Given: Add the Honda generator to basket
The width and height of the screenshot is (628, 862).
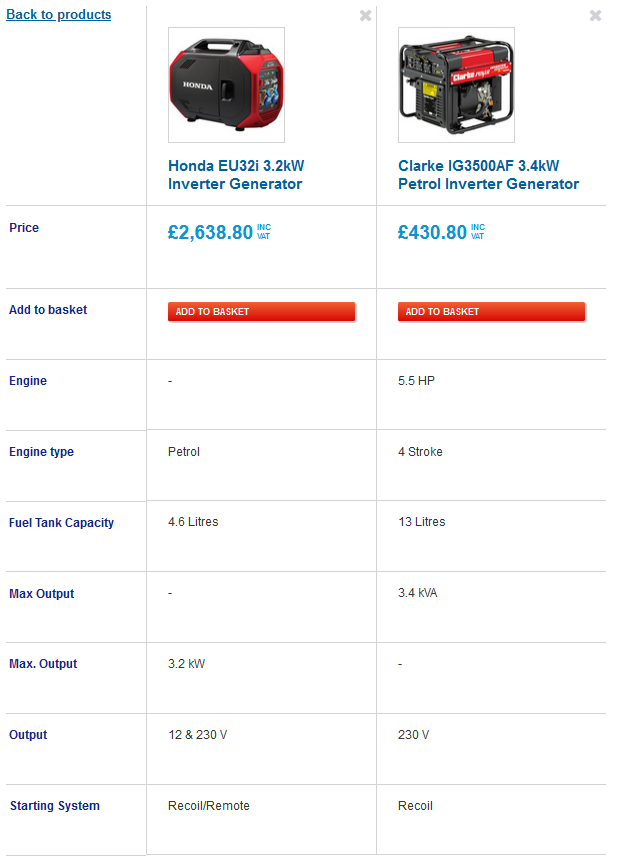Looking at the screenshot, I should point(261,312).
